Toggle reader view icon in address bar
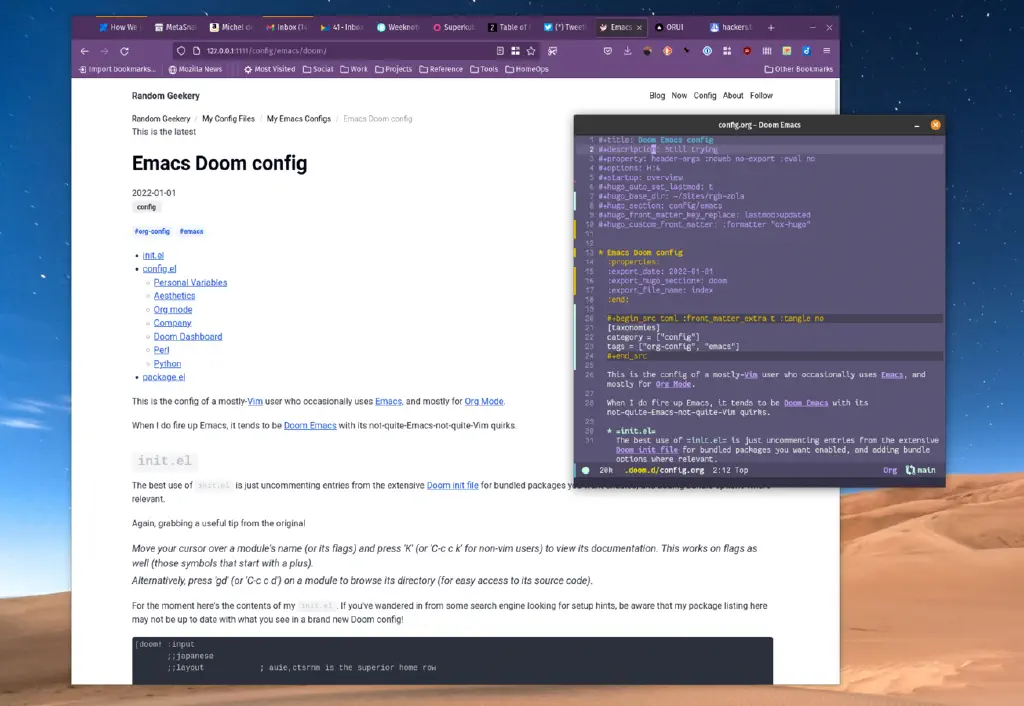Image resolution: width=1024 pixels, height=706 pixels. [500, 51]
